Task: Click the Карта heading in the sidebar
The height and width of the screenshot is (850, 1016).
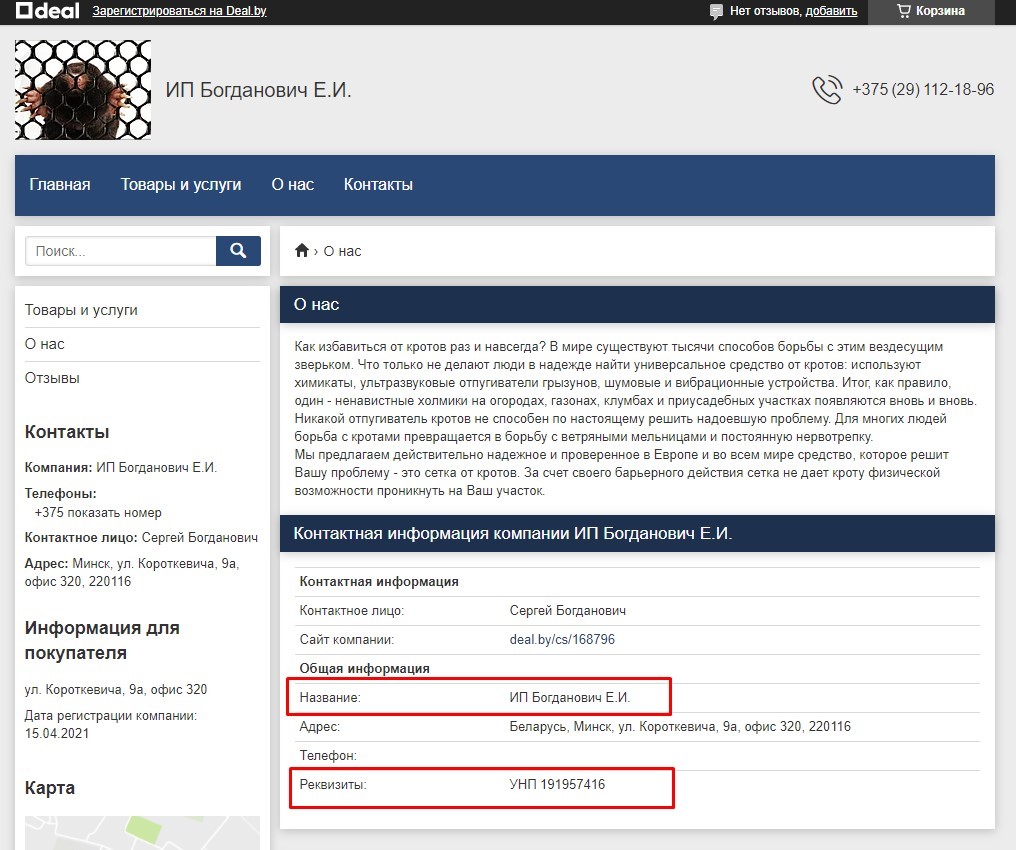Action: coord(50,788)
